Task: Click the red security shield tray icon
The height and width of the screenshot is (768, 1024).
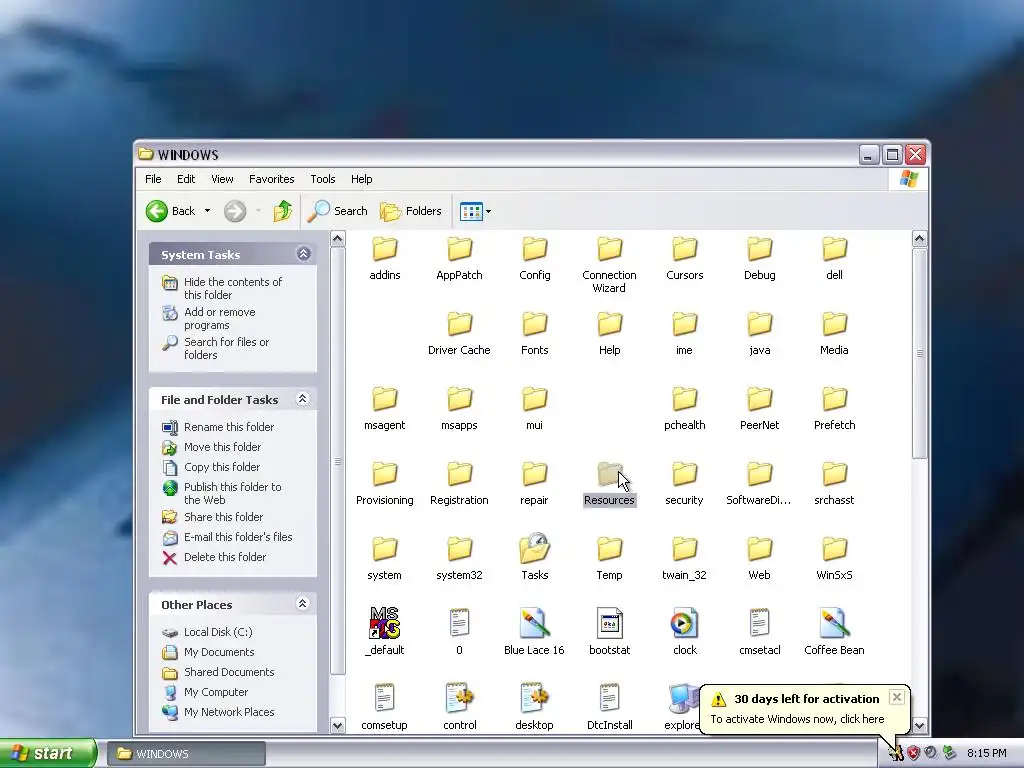Action: [913, 754]
